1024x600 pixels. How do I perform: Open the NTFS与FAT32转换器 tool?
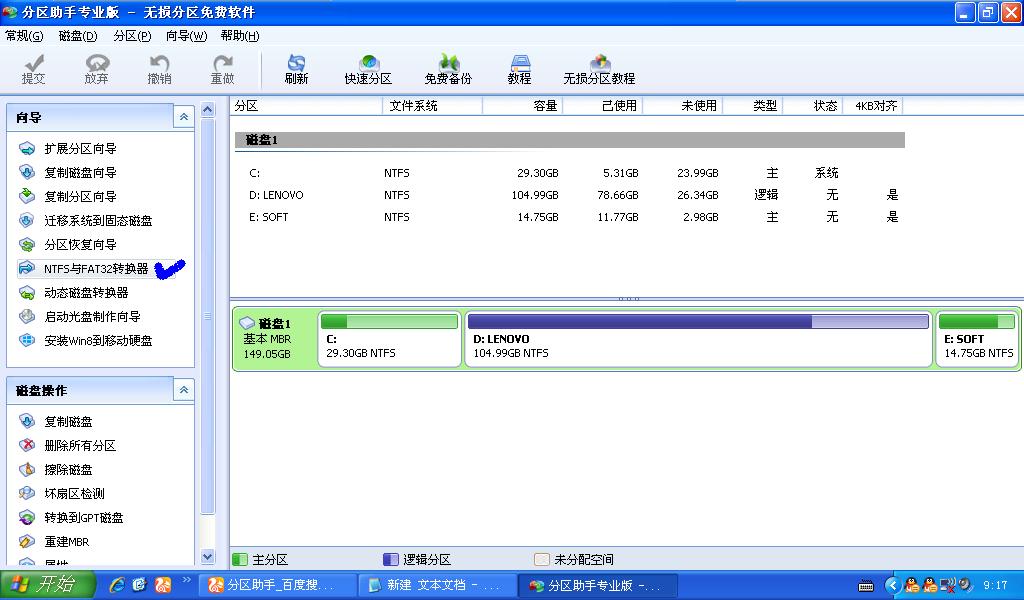(95, 269)
